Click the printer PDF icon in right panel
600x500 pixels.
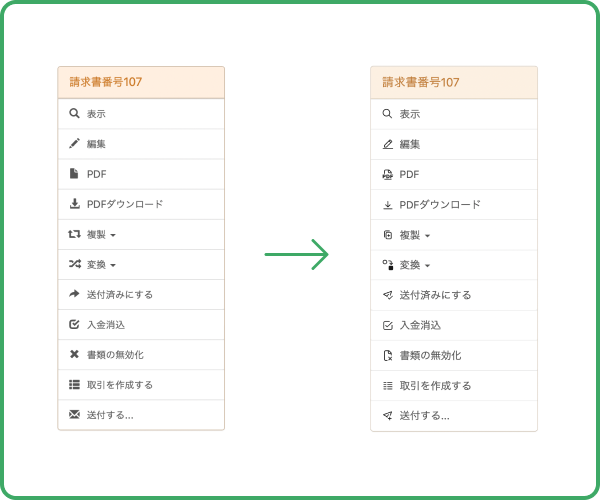[x=387, y=174]
